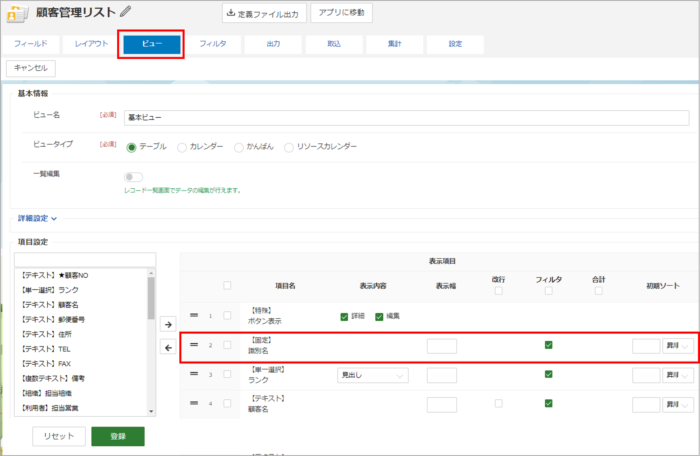Image resolution: width=700 pixels, height=456 pixels.
Task: Open 昇順 sort dropdown in 識別名 row
Action: point(678,346)
